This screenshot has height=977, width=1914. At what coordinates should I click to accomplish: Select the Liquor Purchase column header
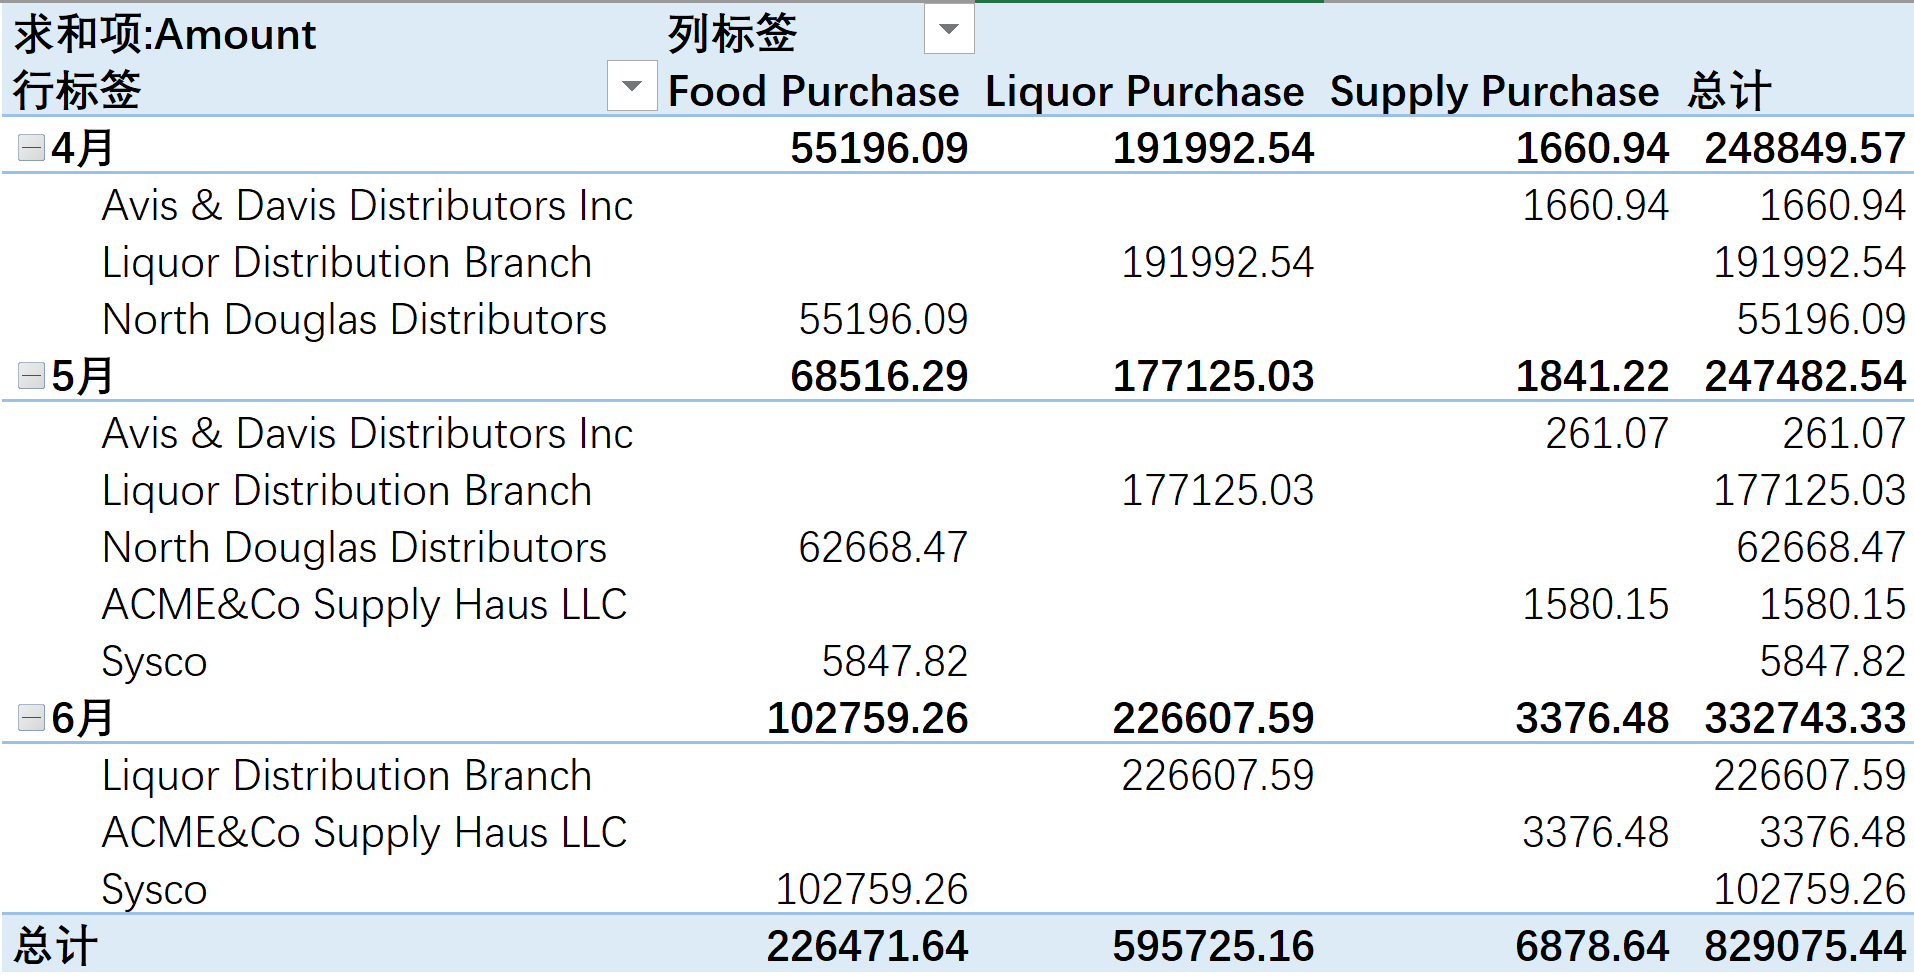[x=1144, y=91]
